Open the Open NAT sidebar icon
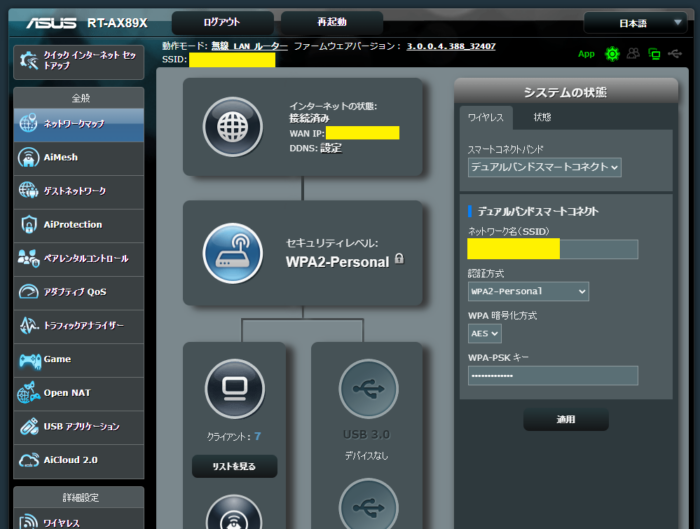 pyautogui.click(x=29, y=393)
